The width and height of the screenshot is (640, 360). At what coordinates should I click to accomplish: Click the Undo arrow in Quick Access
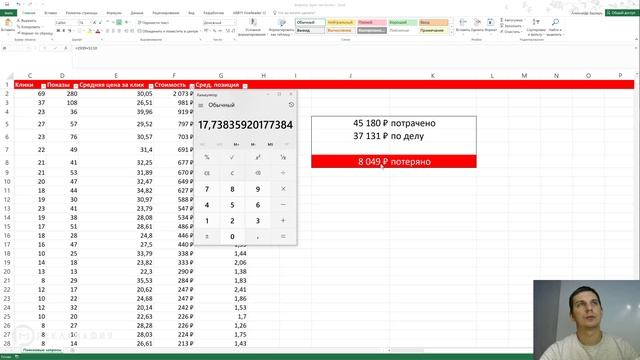click(x=18, y=4)
